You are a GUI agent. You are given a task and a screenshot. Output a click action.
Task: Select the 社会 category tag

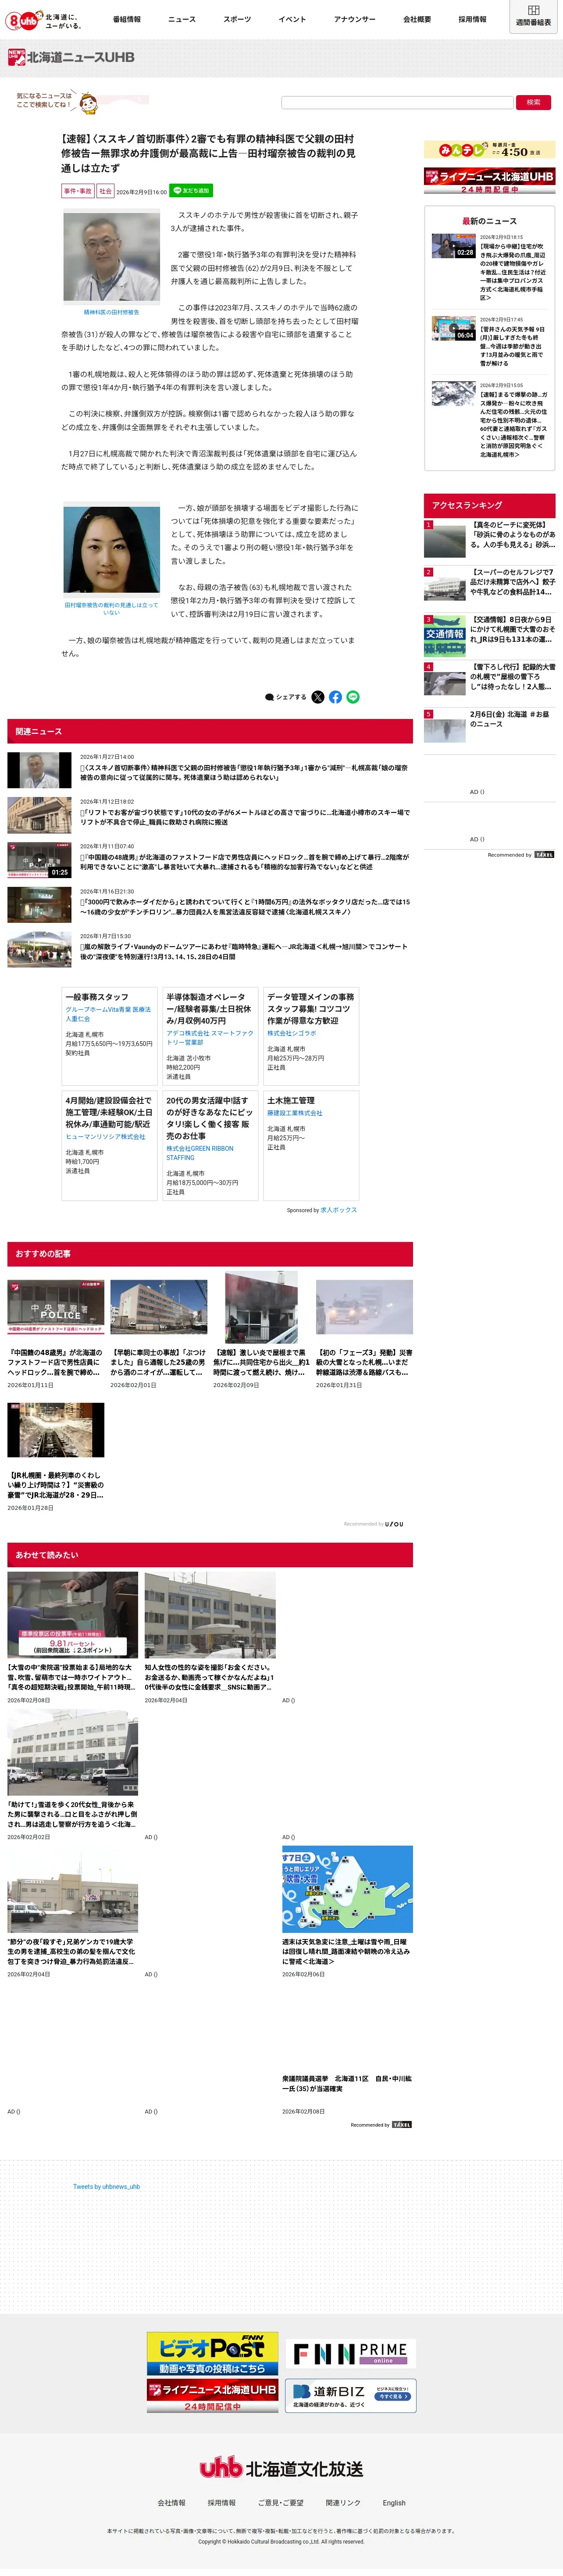[105, 191]
